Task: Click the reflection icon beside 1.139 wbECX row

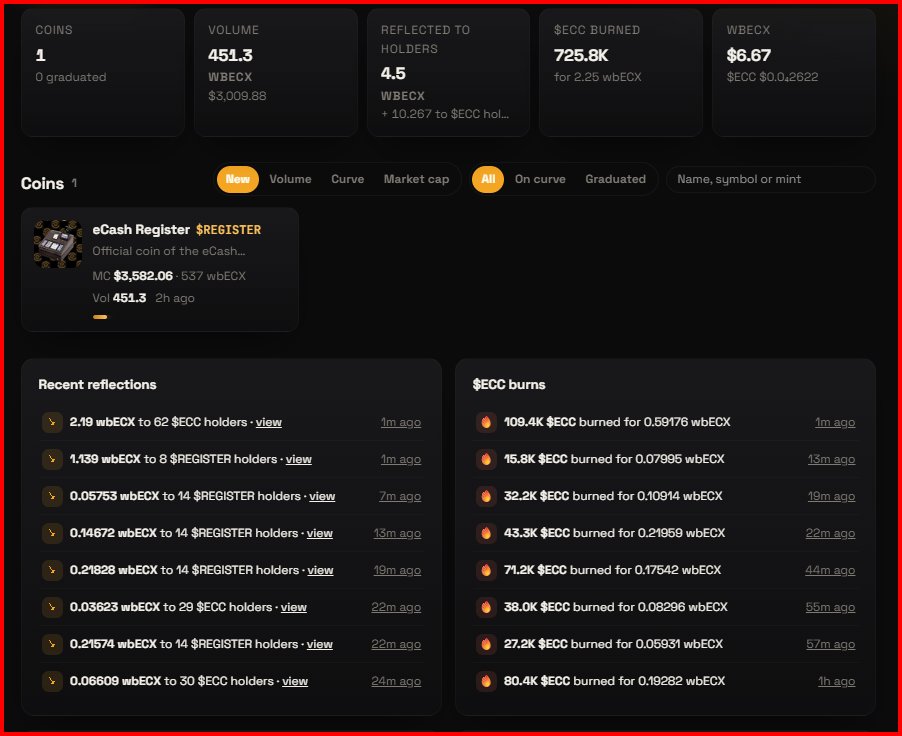Action: tap(52, 459)
